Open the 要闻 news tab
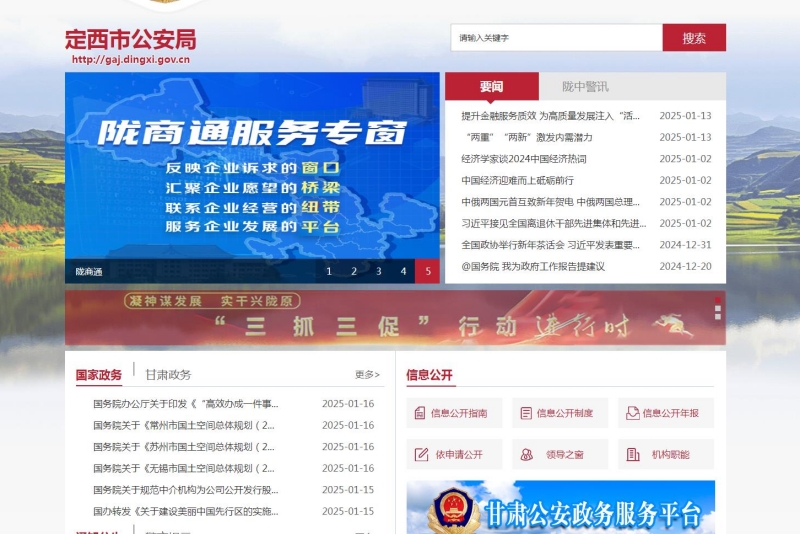The height and width of the screenshot is (534, 800). [491, 87]
